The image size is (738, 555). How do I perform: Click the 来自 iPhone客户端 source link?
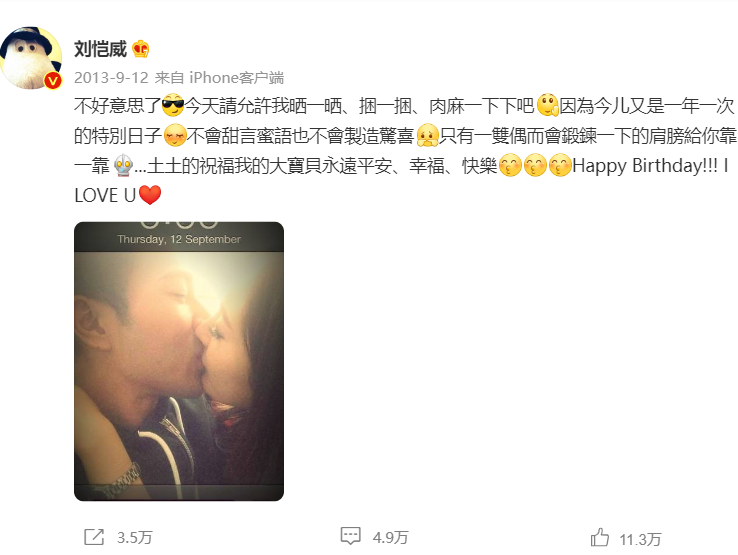(219, 78)
